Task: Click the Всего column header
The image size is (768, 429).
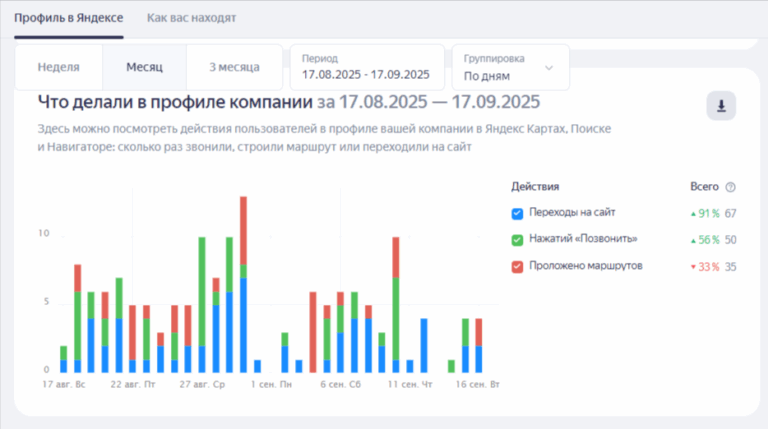Action: (704, 187)
